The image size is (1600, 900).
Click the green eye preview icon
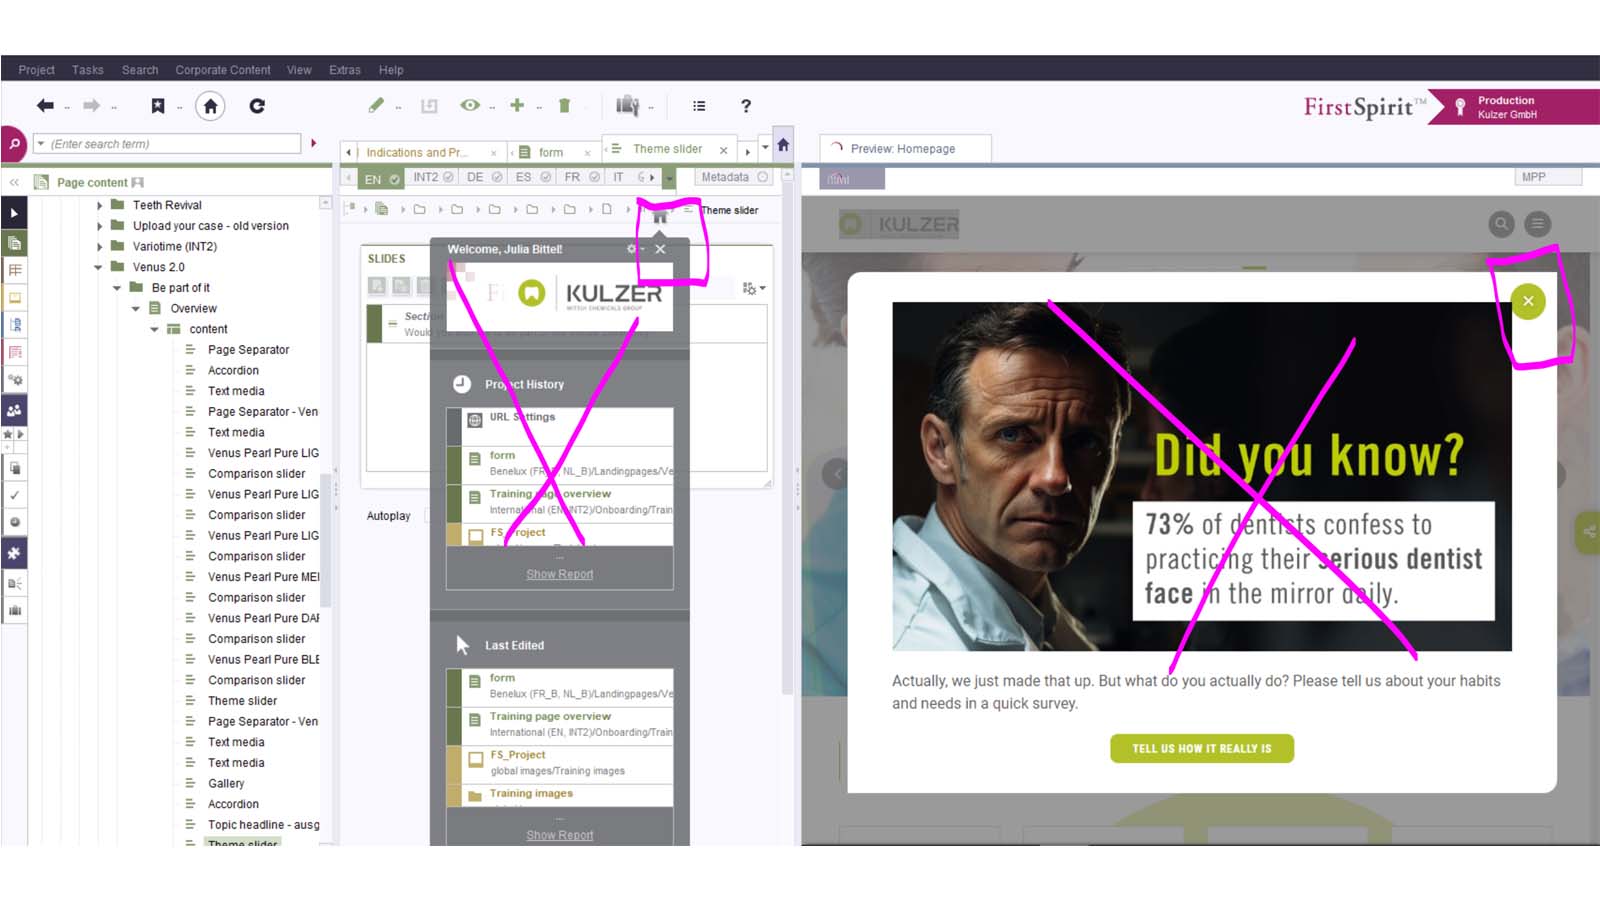click(x=469, y=105)
